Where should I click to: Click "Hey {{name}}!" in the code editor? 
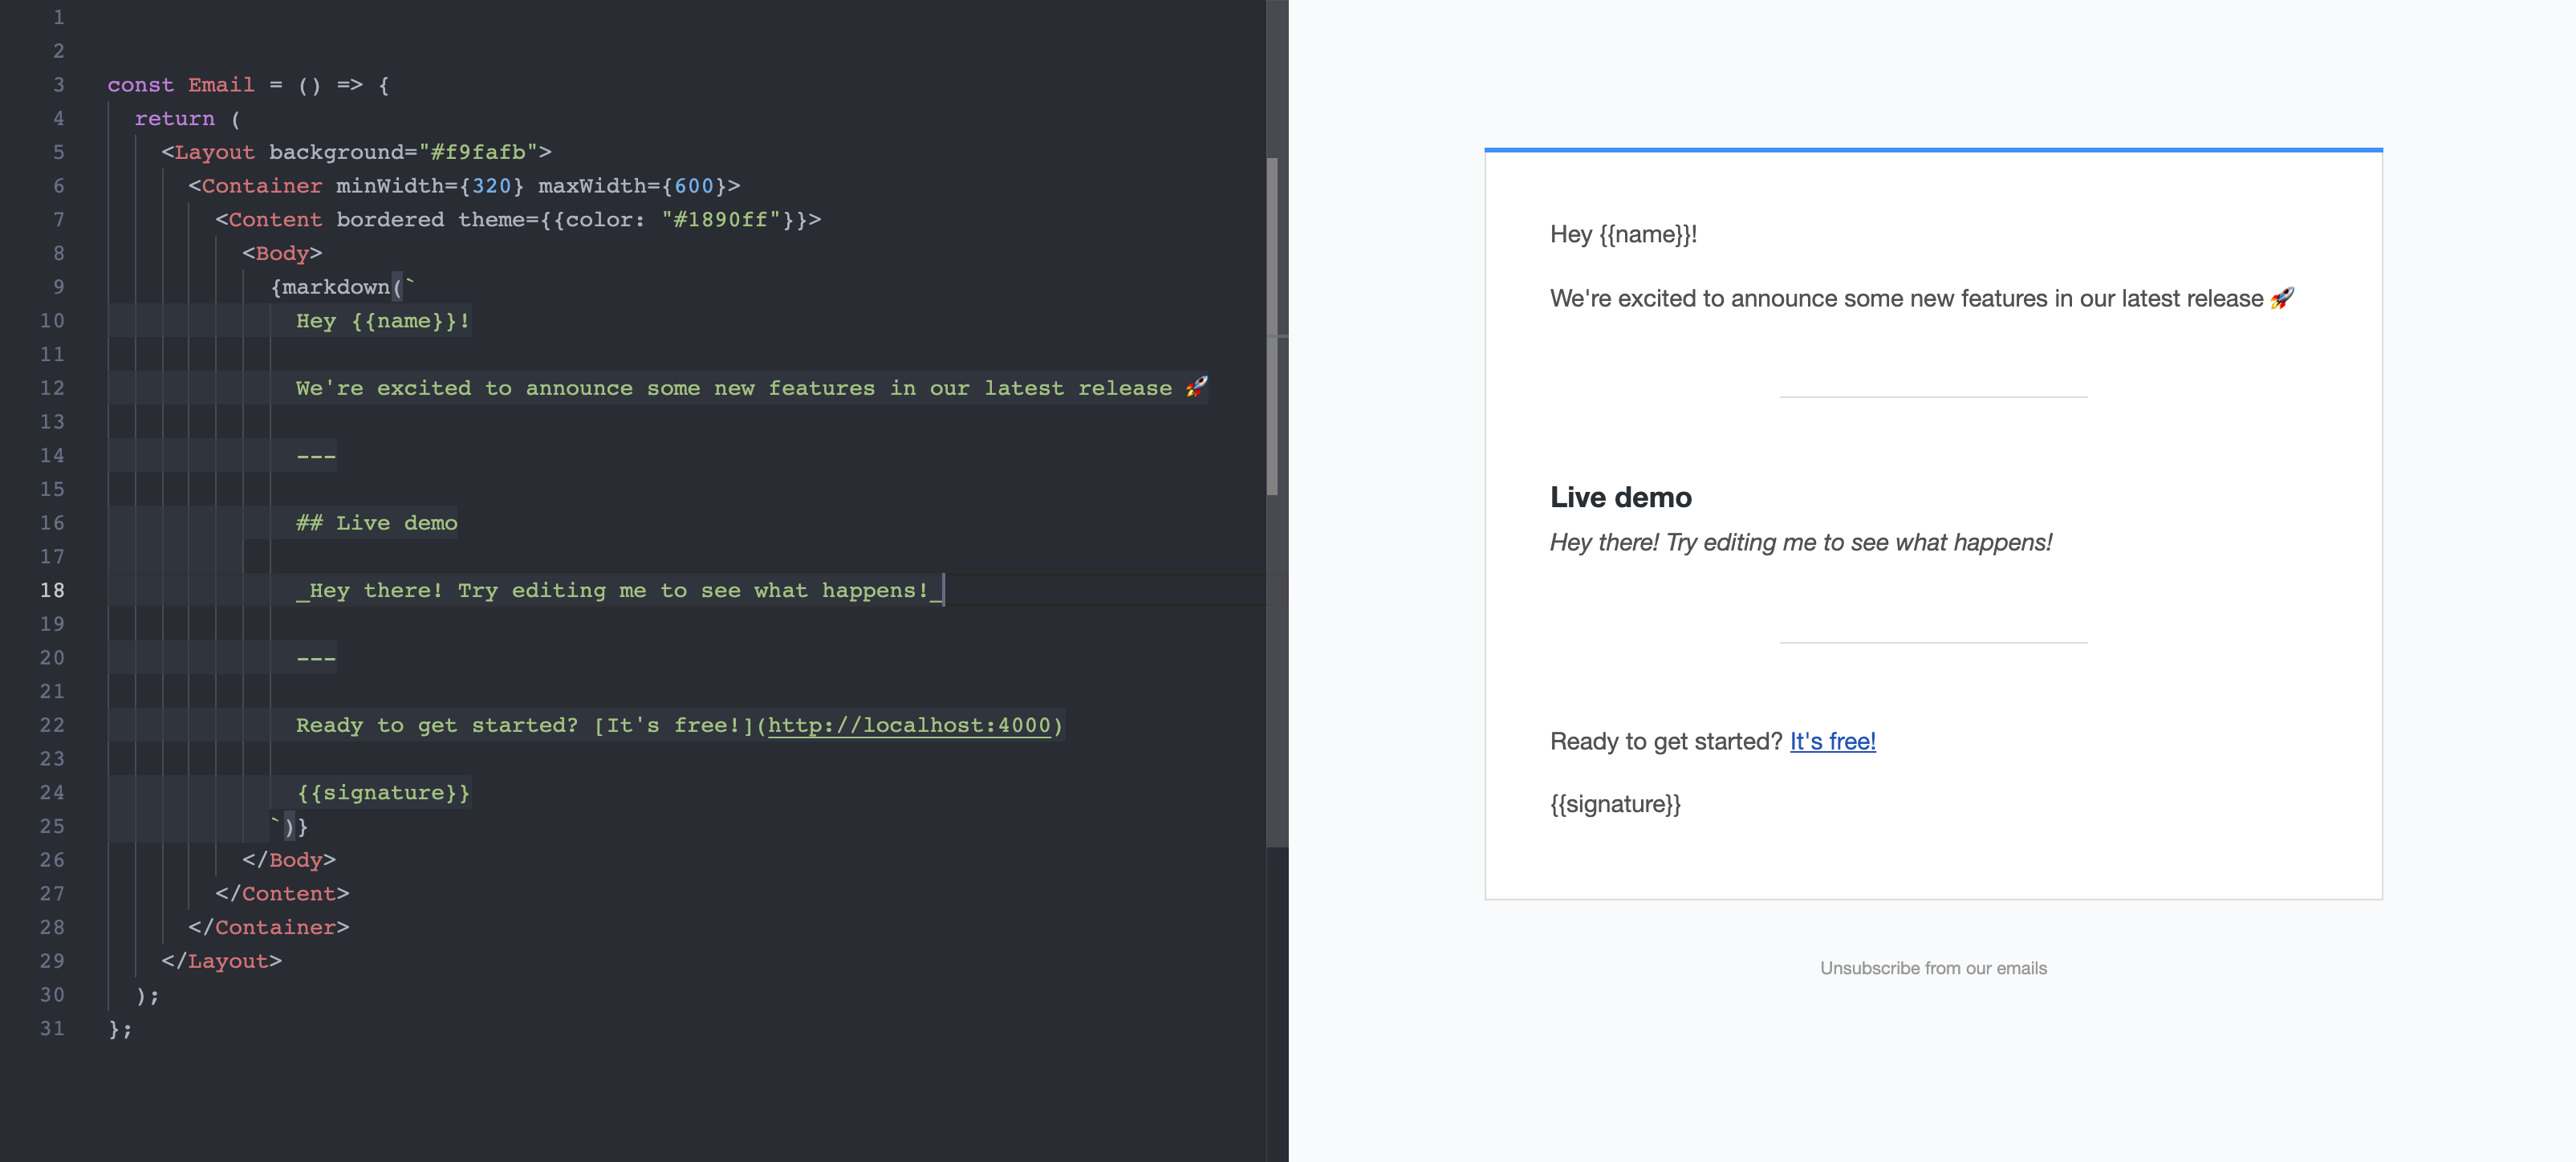point(383,321)
